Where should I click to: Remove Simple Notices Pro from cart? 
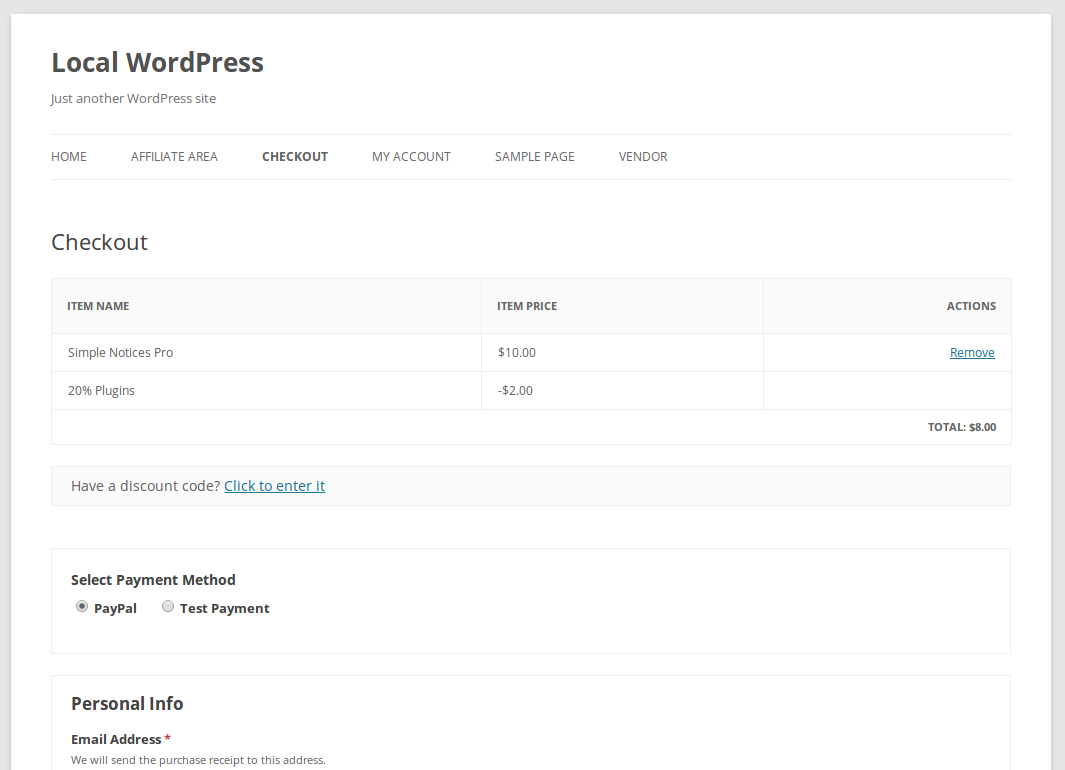972,352
